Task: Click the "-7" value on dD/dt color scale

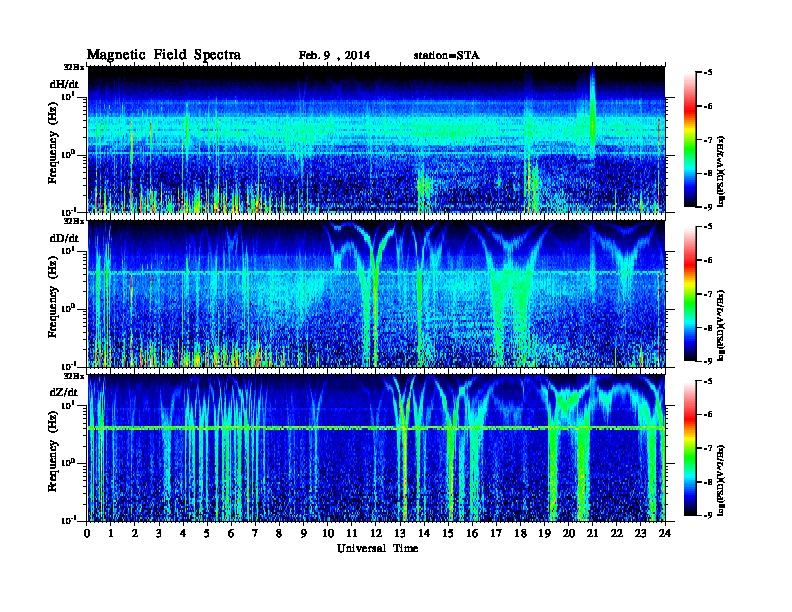Action: click(x=708, y=294)
